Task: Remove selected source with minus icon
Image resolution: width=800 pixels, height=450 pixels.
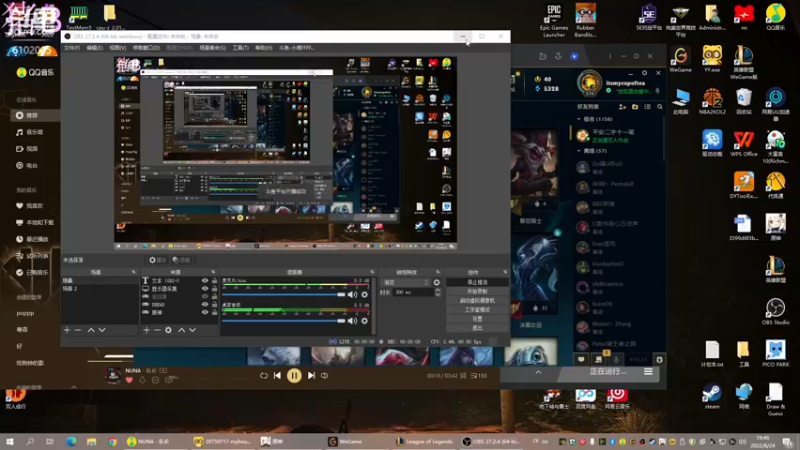Action: click(x=157, y=330)
